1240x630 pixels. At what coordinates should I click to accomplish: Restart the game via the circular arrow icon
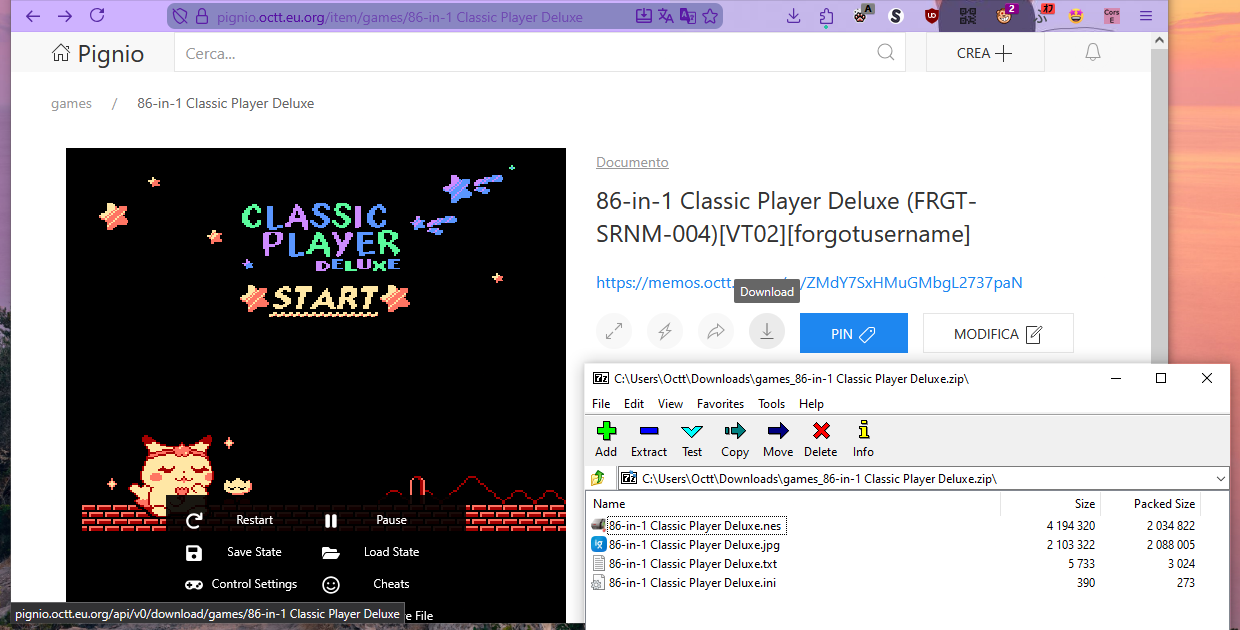(196, 520)
